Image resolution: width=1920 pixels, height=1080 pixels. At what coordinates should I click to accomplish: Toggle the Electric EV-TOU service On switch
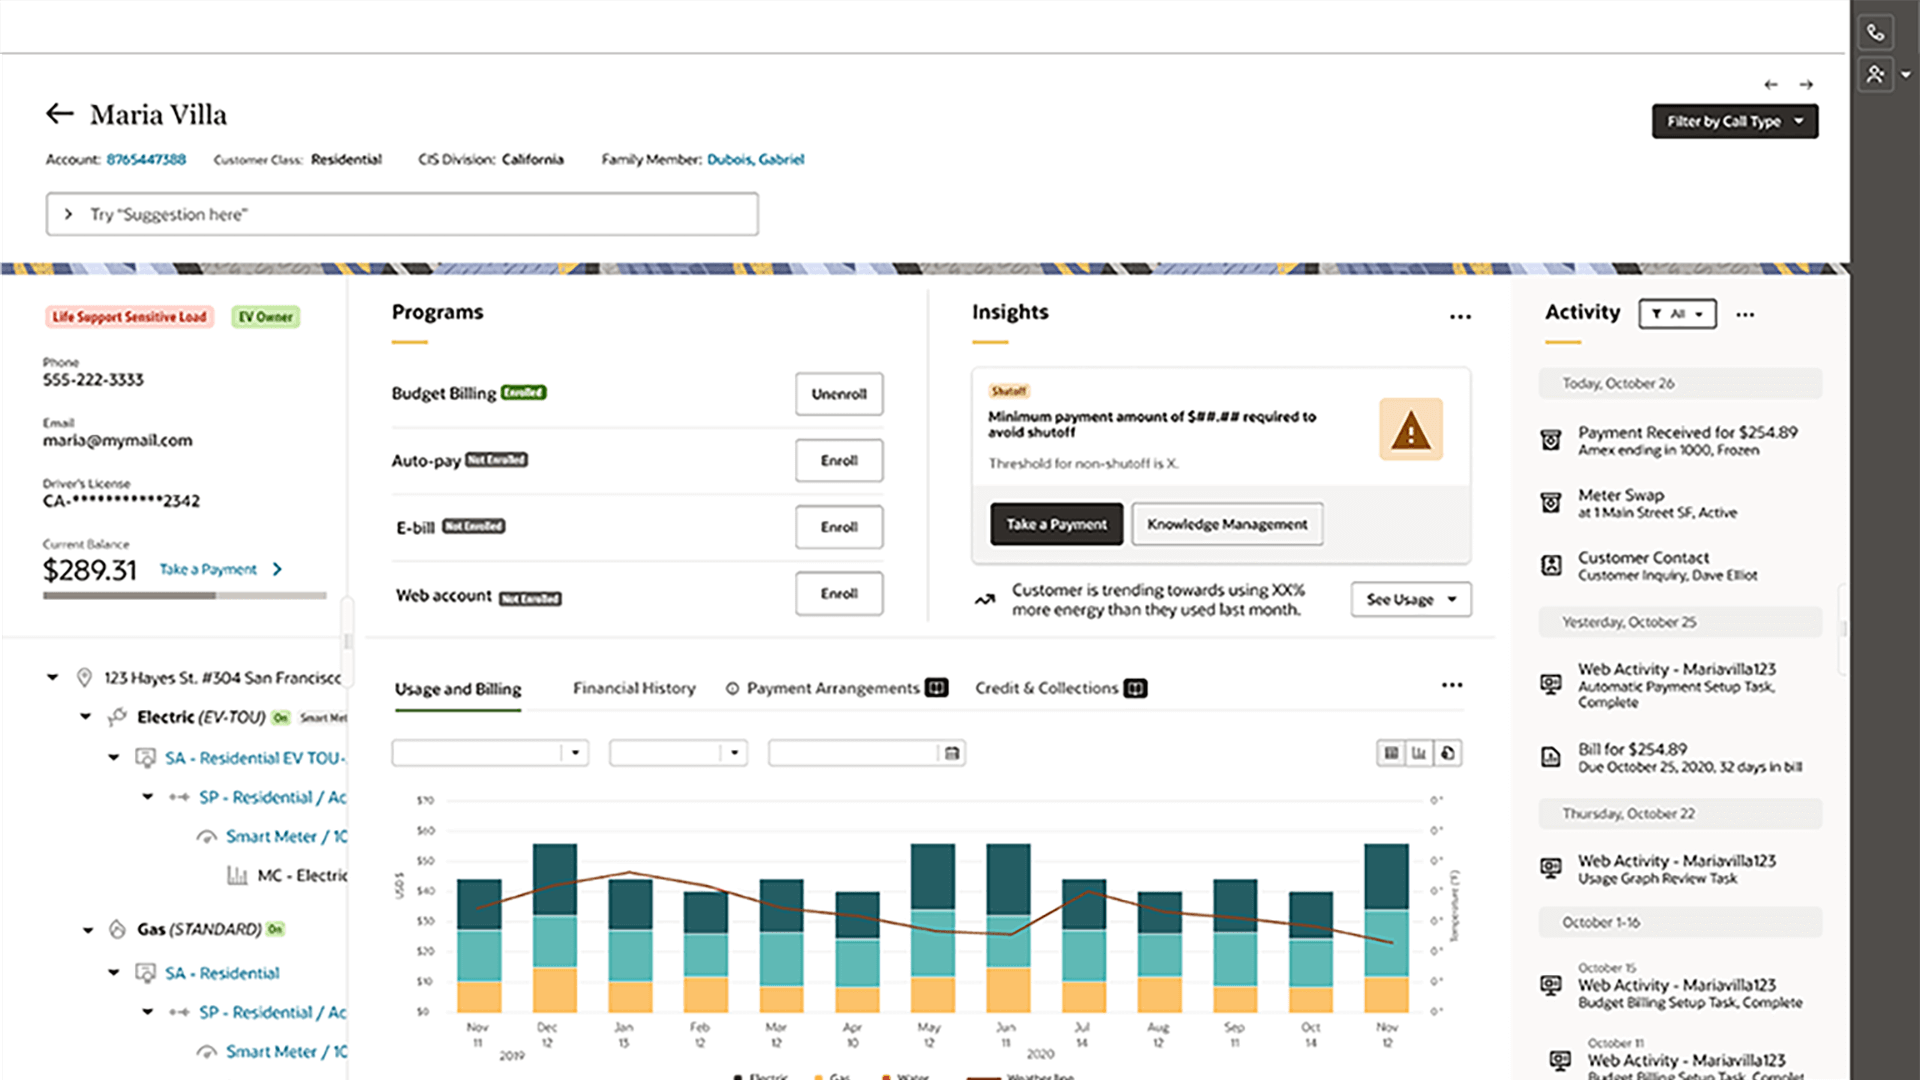click(x=281, y=717)
